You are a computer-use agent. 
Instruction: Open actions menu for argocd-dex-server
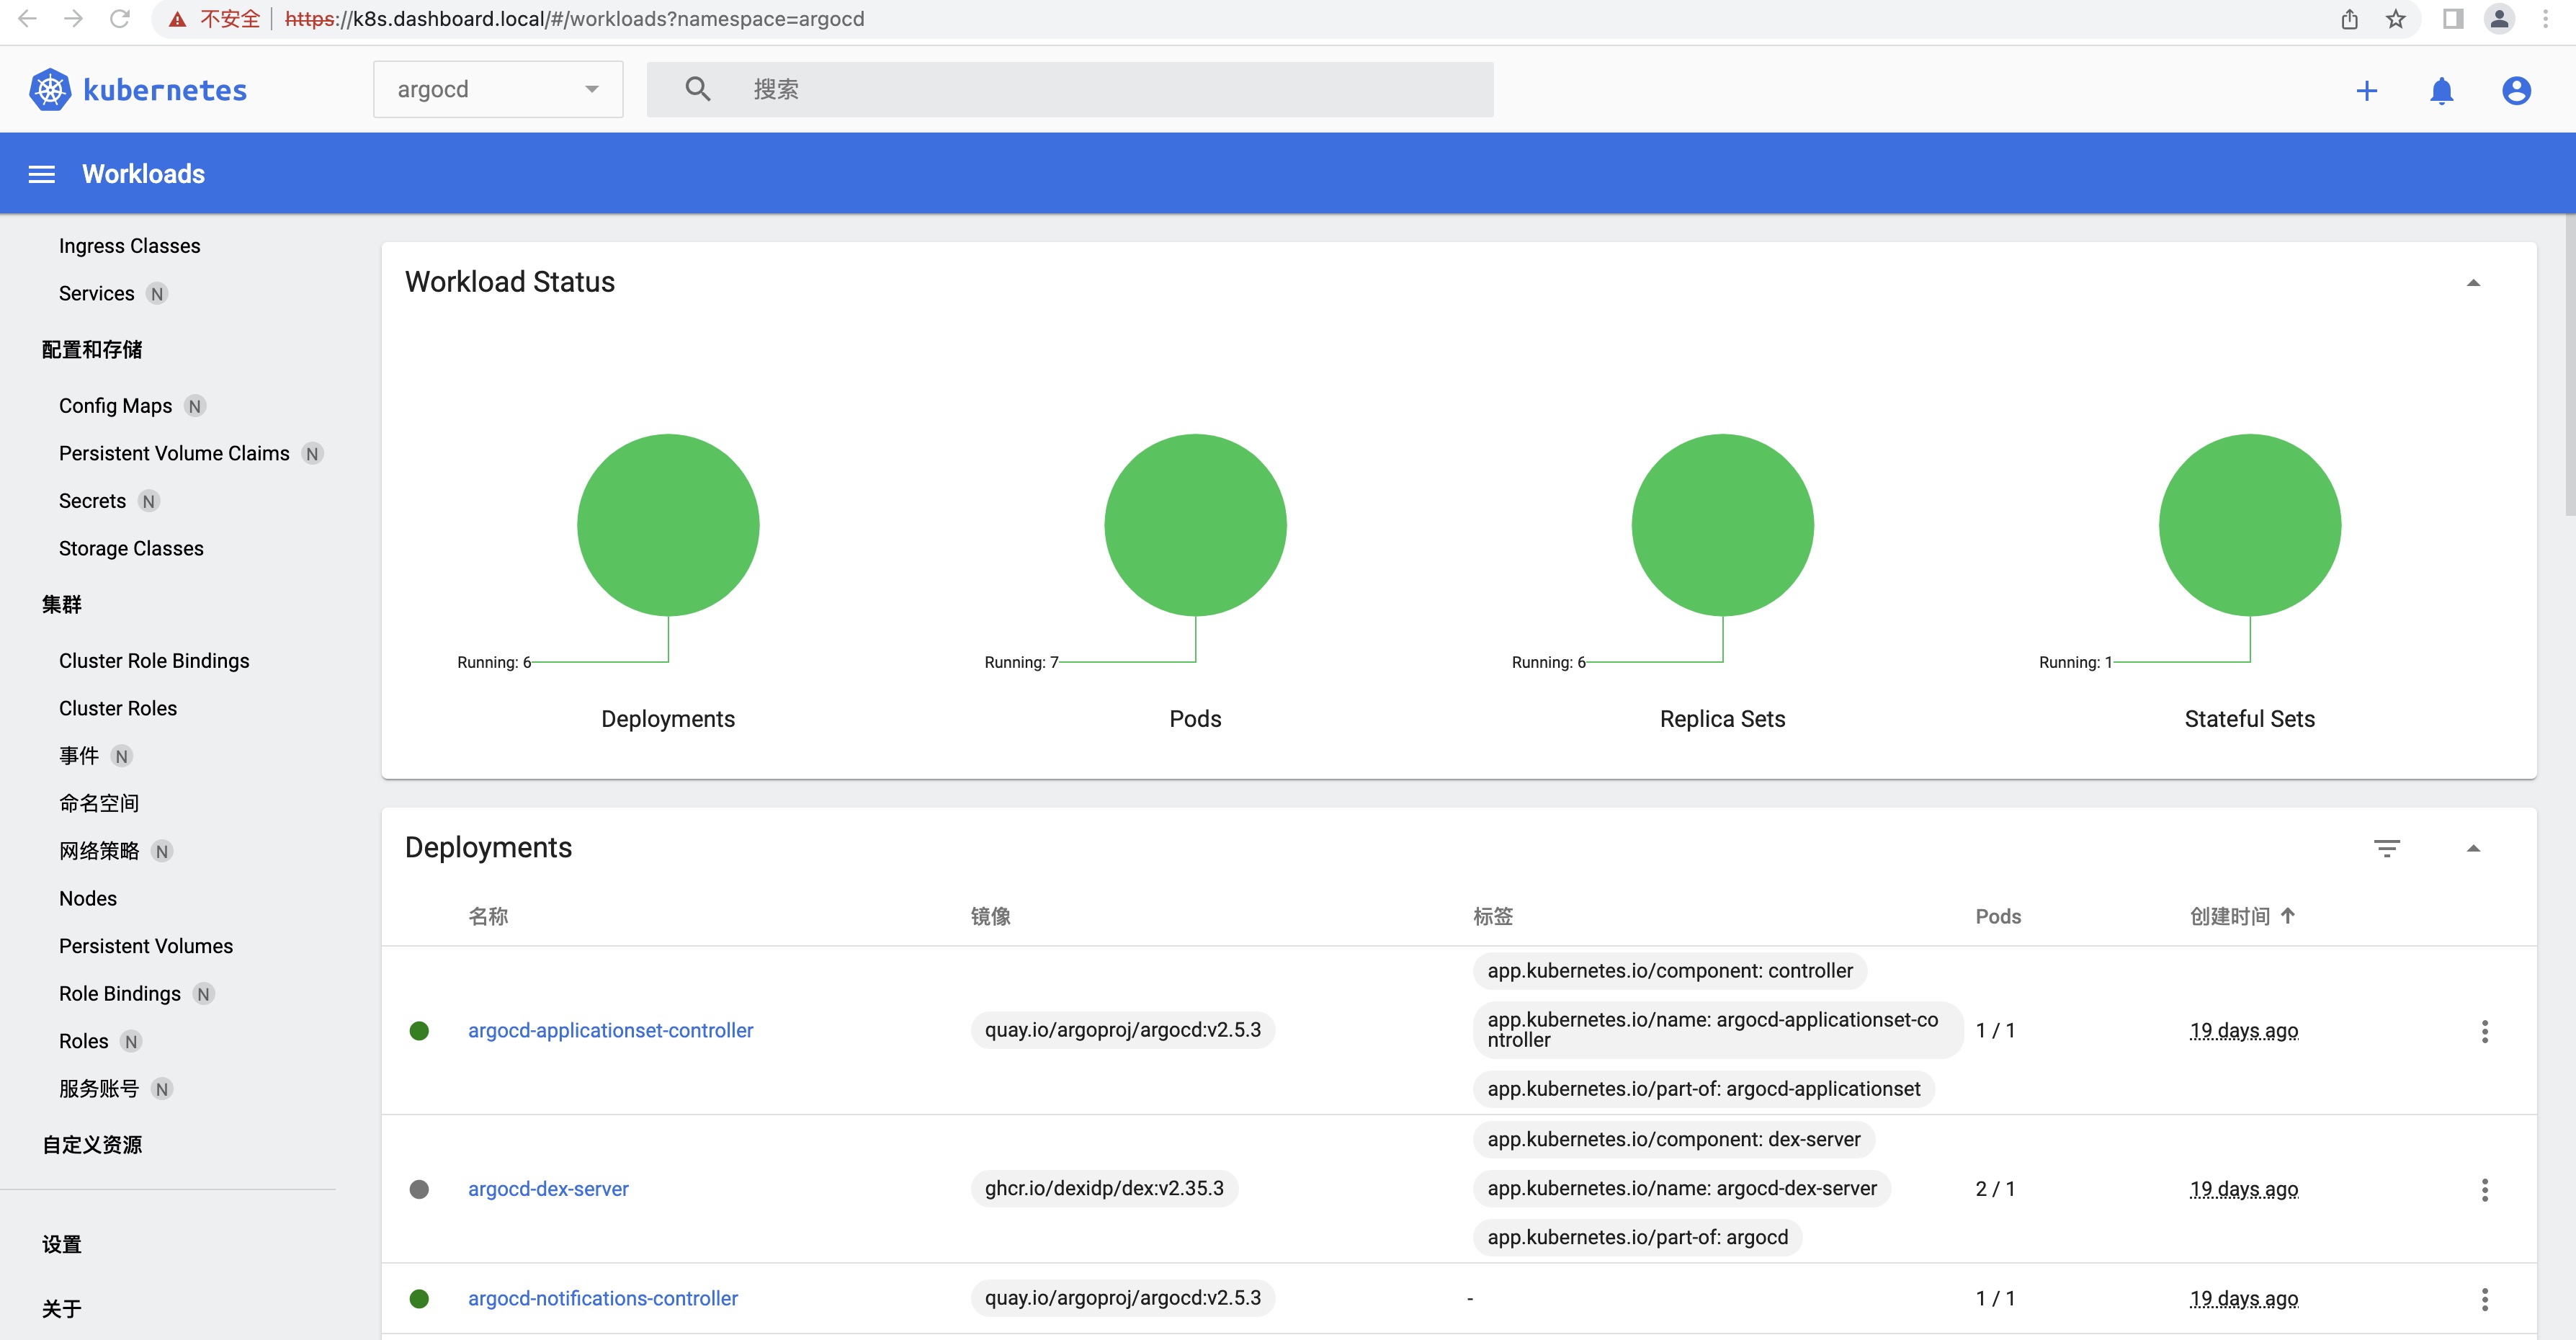2484,1189
